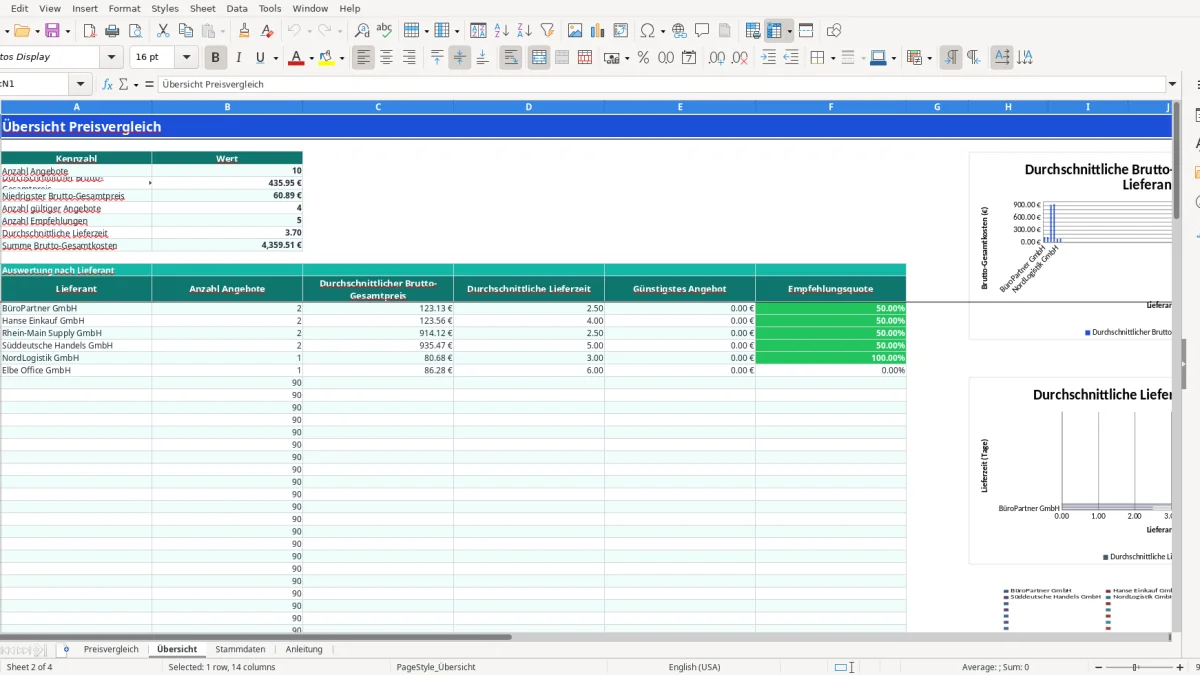This screenshot has height=675, width=1200.
Task: Export directly as PDF
Action: click(x=90, y=31)
